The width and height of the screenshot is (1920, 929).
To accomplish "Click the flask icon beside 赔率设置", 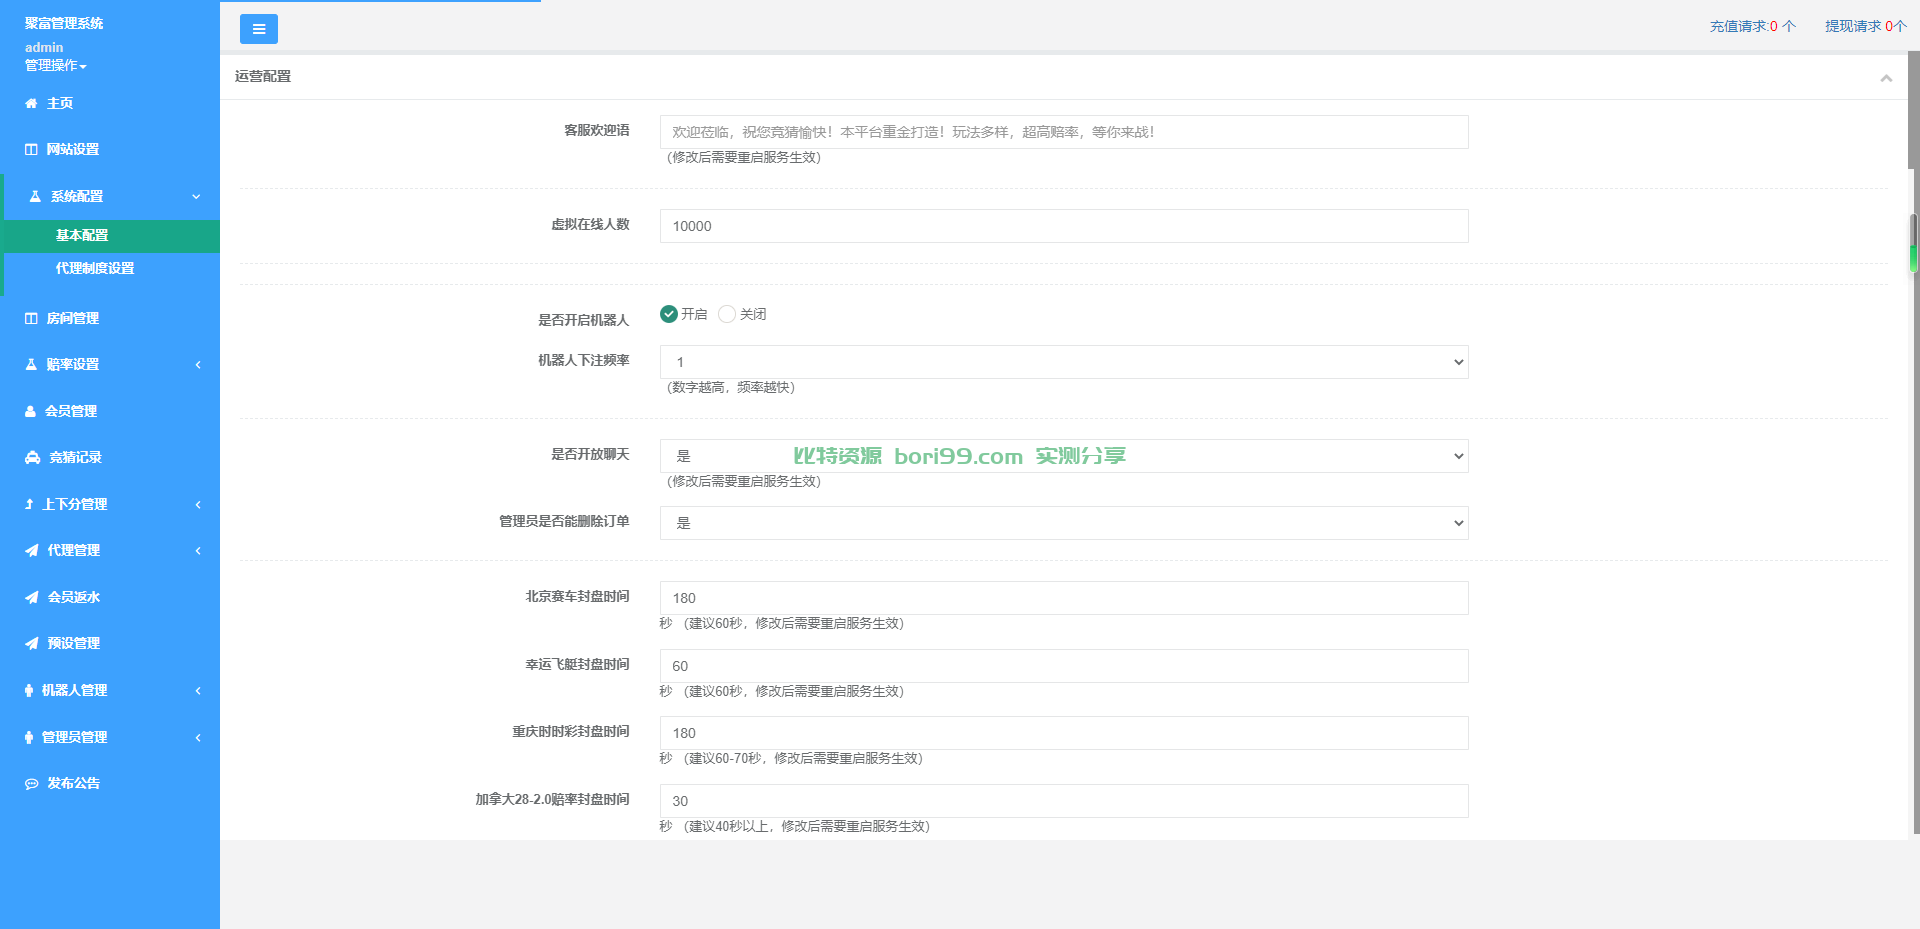I will [31, 364].
